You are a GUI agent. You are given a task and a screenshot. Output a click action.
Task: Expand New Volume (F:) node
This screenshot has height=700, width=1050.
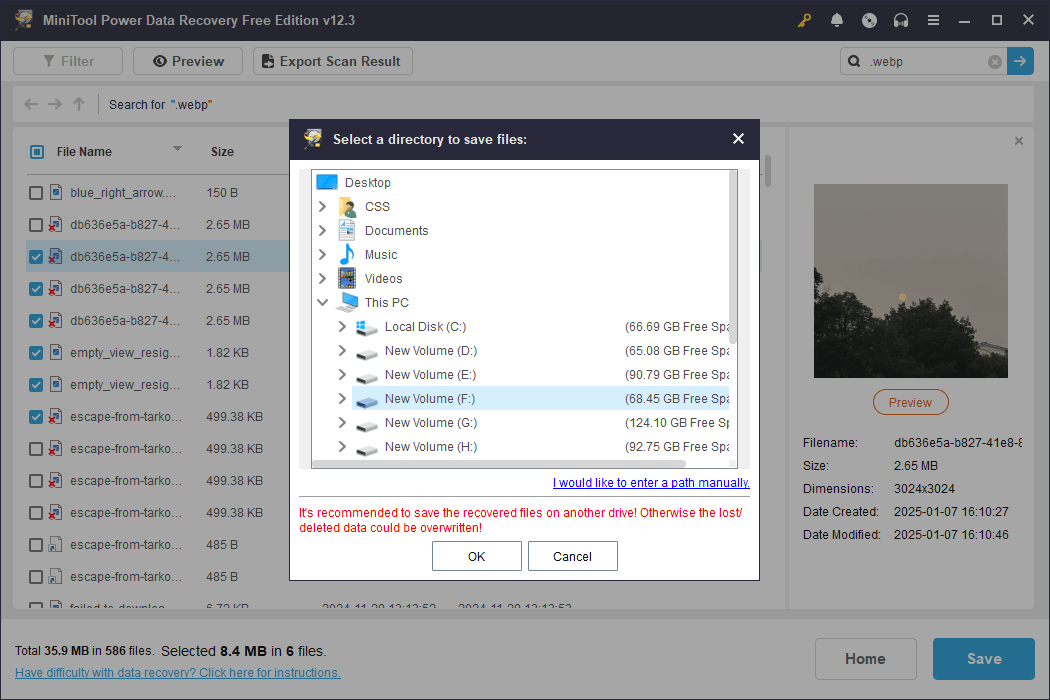342,399
